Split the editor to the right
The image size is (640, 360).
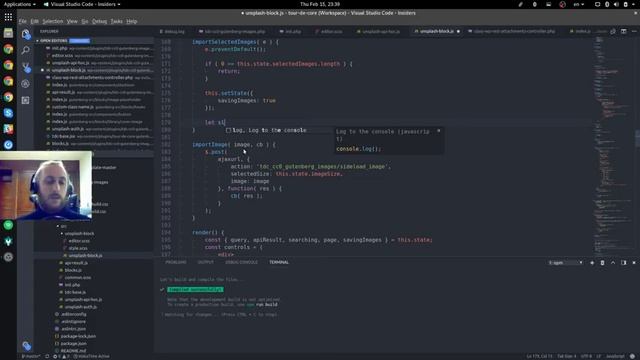[x=624, y=31]
